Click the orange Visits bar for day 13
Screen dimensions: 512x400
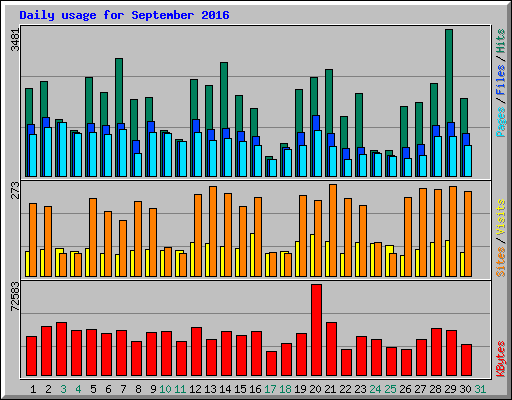[213, 231]
